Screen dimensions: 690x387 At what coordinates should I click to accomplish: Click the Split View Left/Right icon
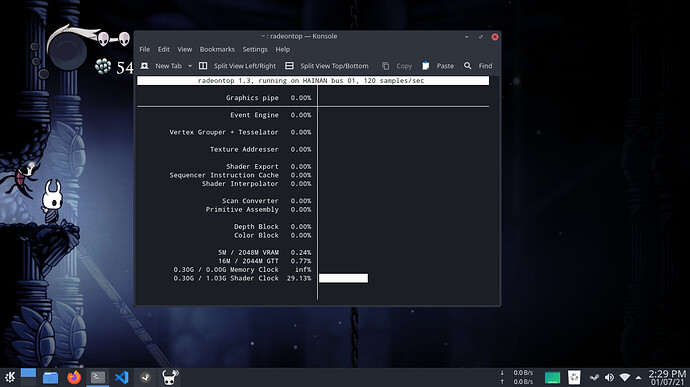203,66
